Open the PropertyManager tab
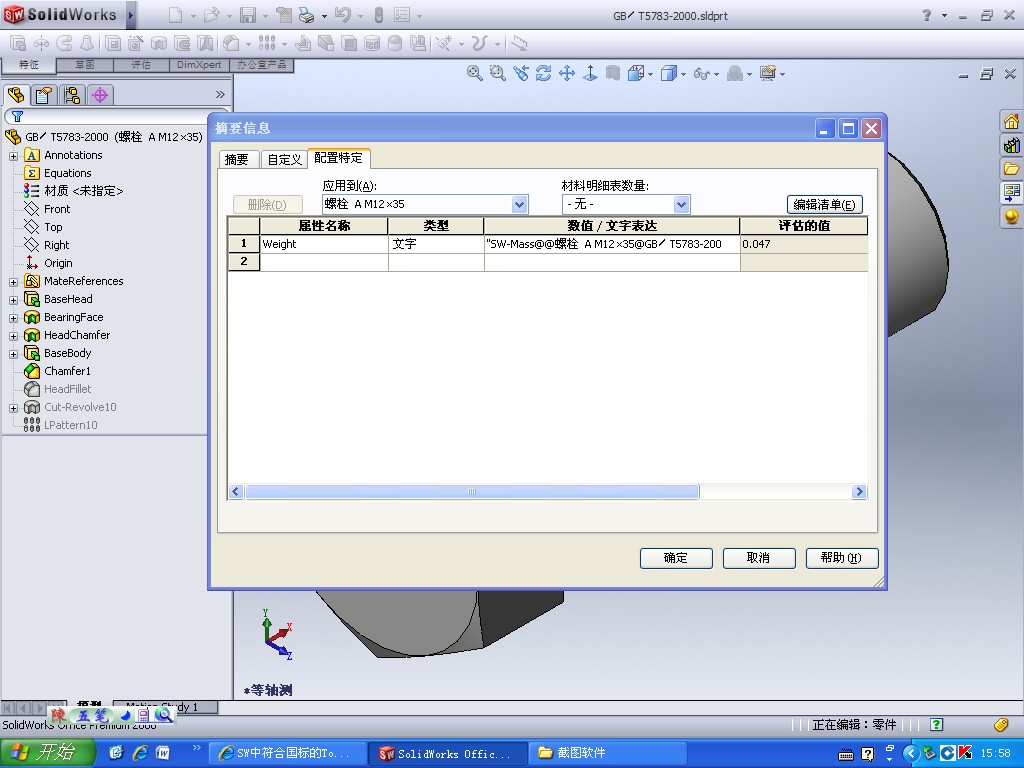The height and width of the screenshot is (768, 1024). [44, 95]
